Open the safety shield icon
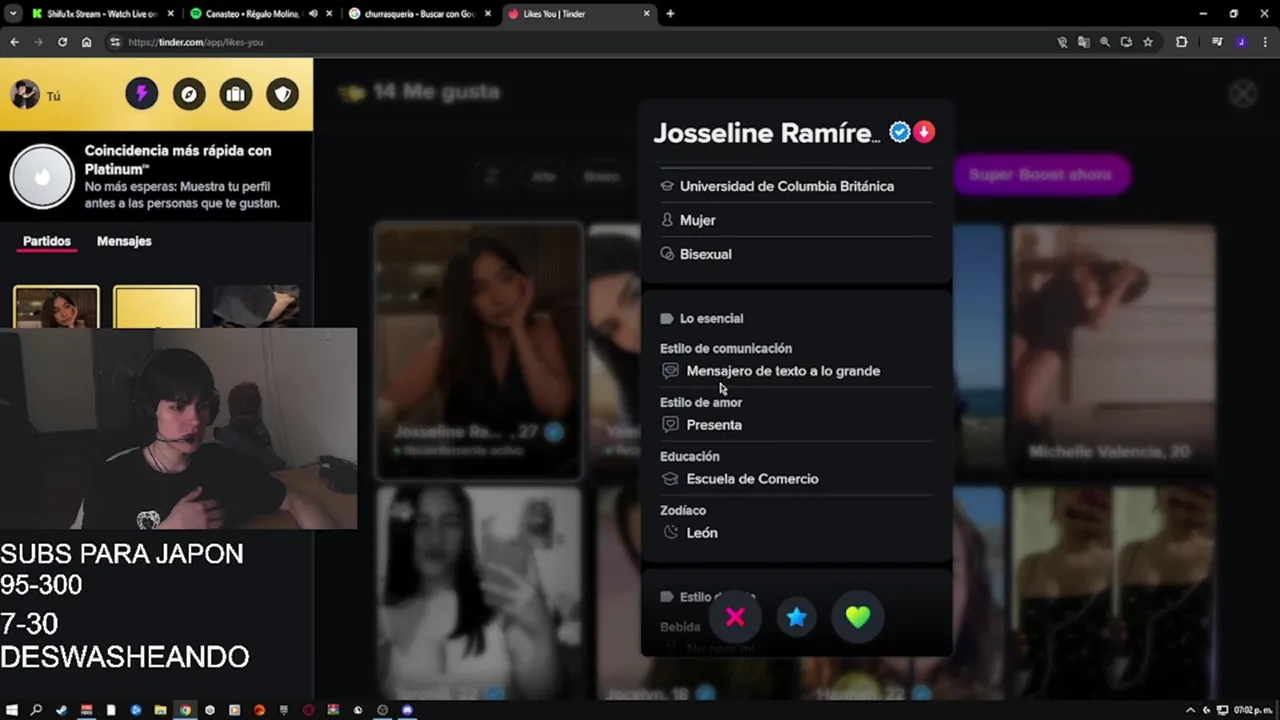Image resolution: width=1280 pixels, height=720 pixels. pos(282,94)
